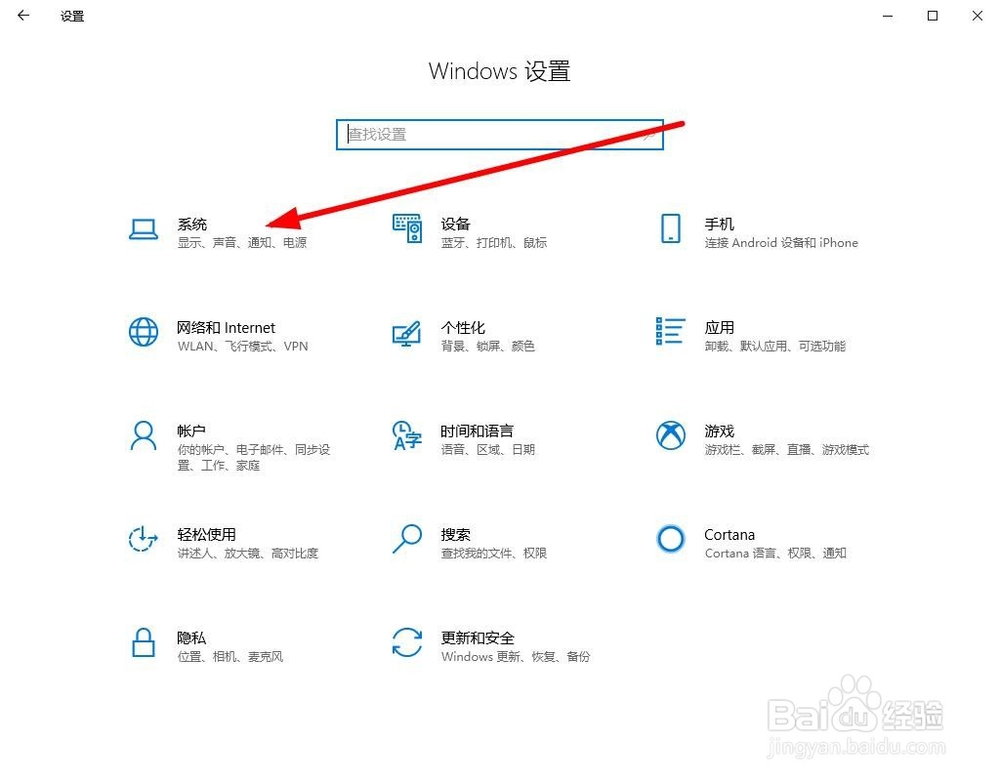Click text Windows 更新、恢复、备份
The height and width of the screenshot is (781, 1000).
515,656
